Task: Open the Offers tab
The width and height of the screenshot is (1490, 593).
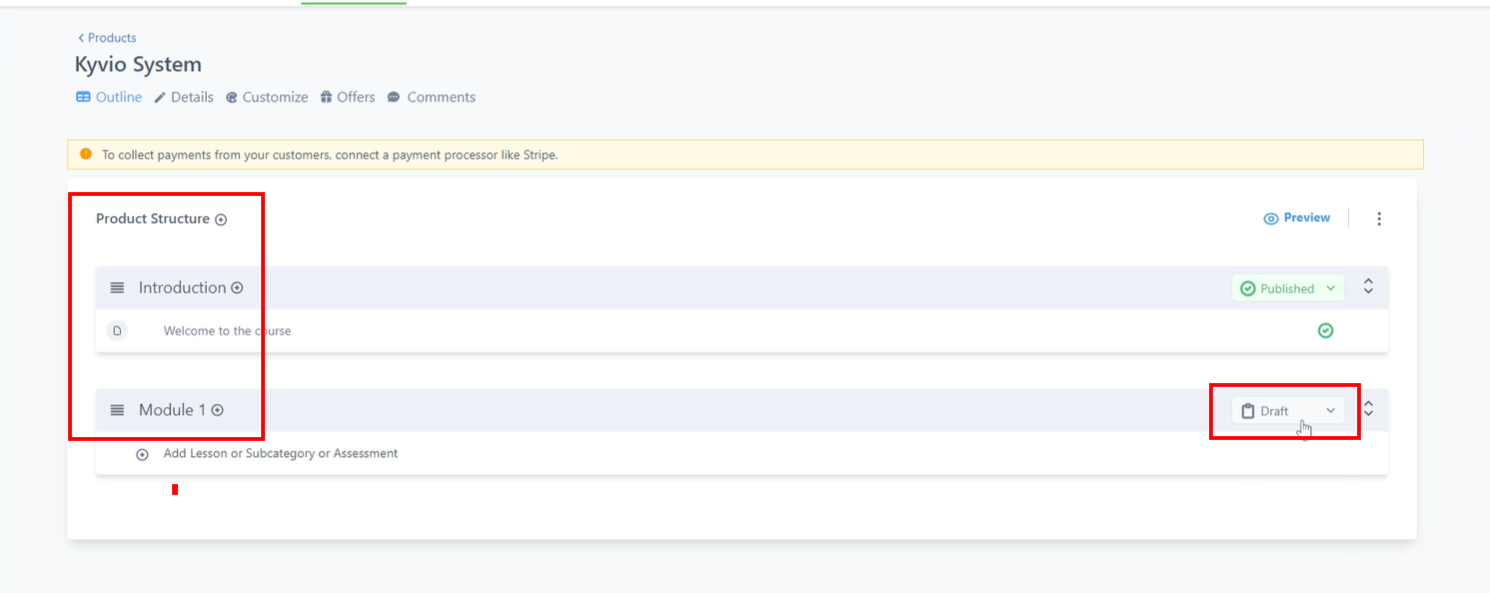Action: [348, 97]
